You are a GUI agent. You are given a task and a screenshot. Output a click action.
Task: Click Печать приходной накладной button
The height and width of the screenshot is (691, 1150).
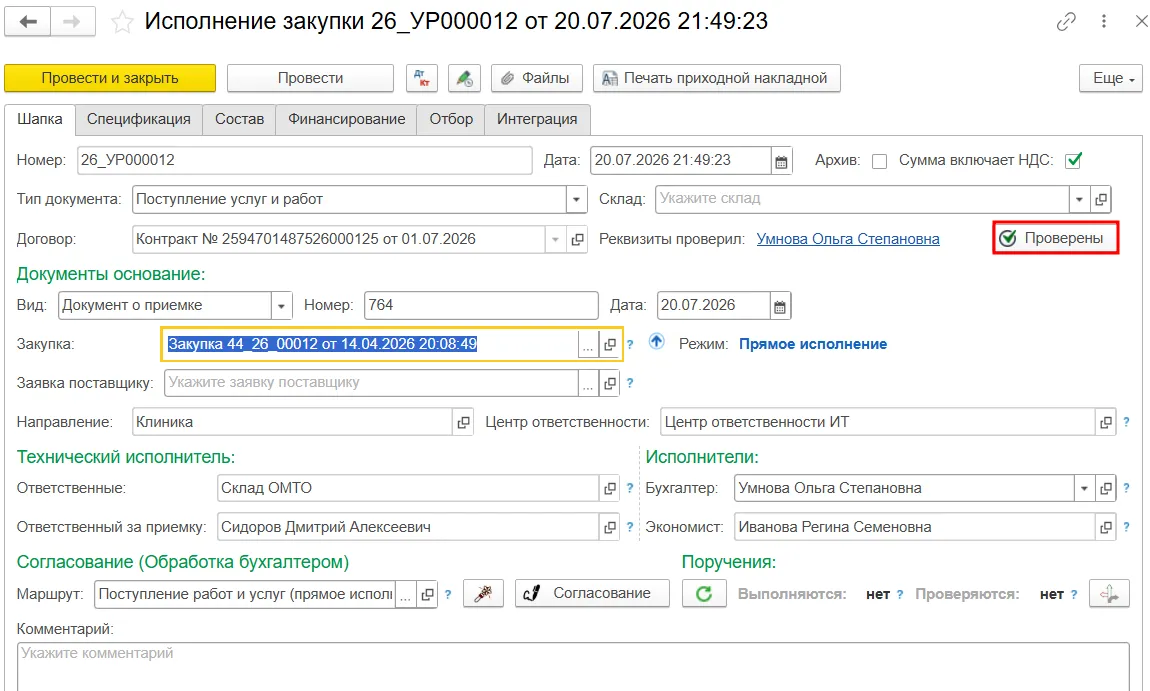[717, 78]
